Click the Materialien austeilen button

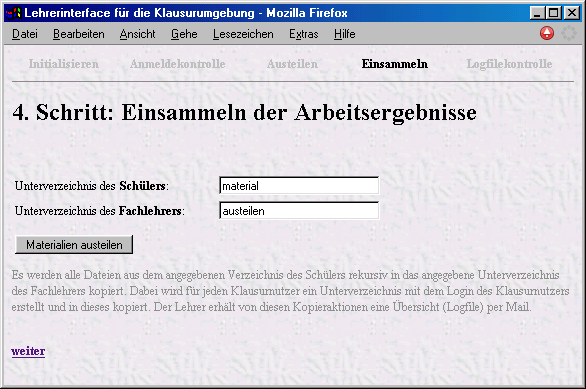pyautogui.click(x=74, y=245)
